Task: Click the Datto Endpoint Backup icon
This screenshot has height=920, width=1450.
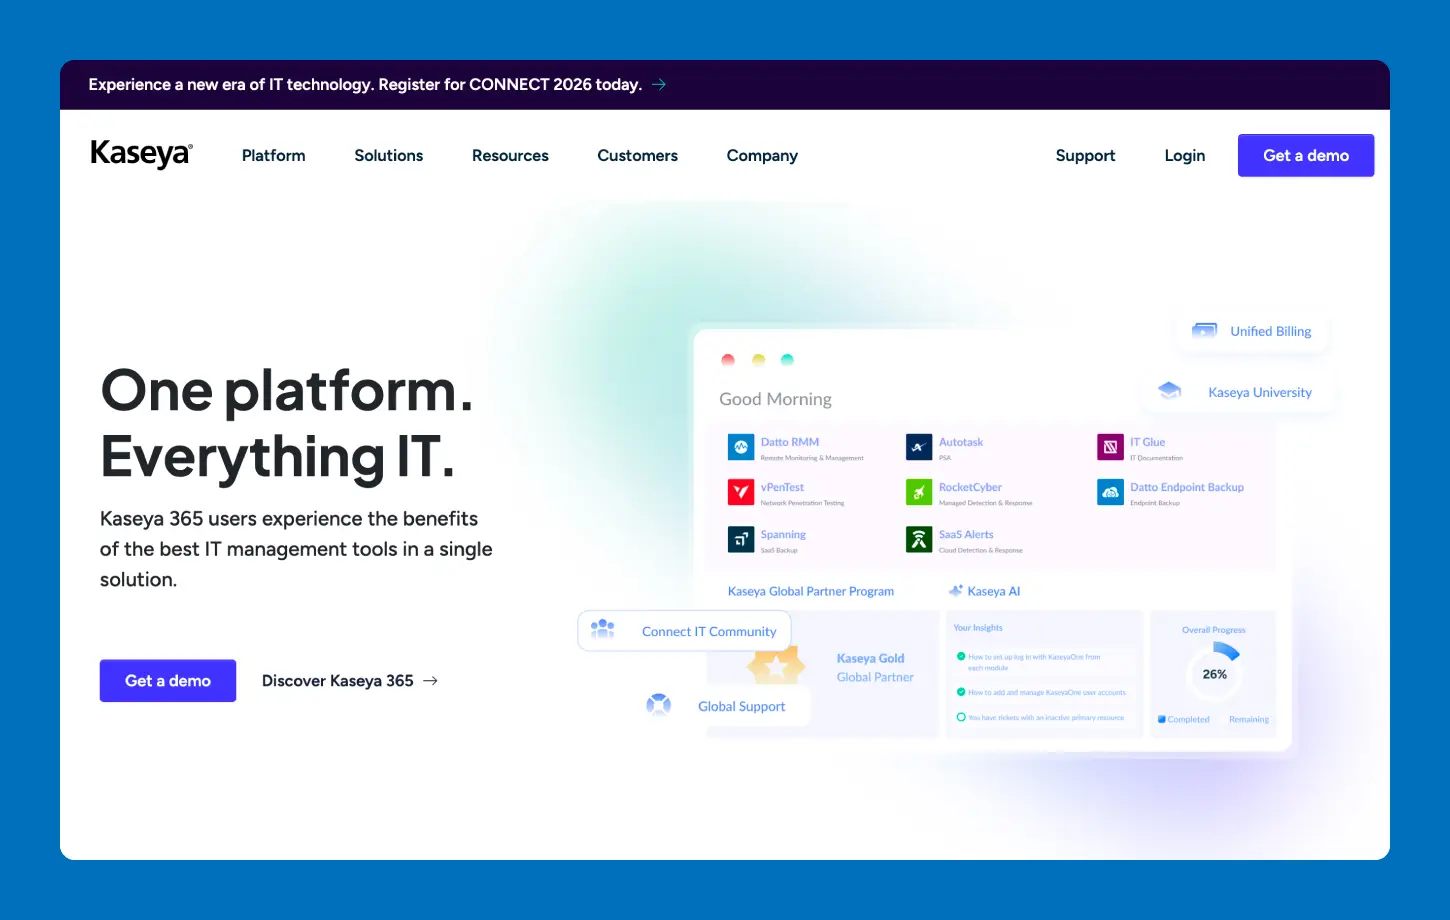Action: (x=1110, y=492)
